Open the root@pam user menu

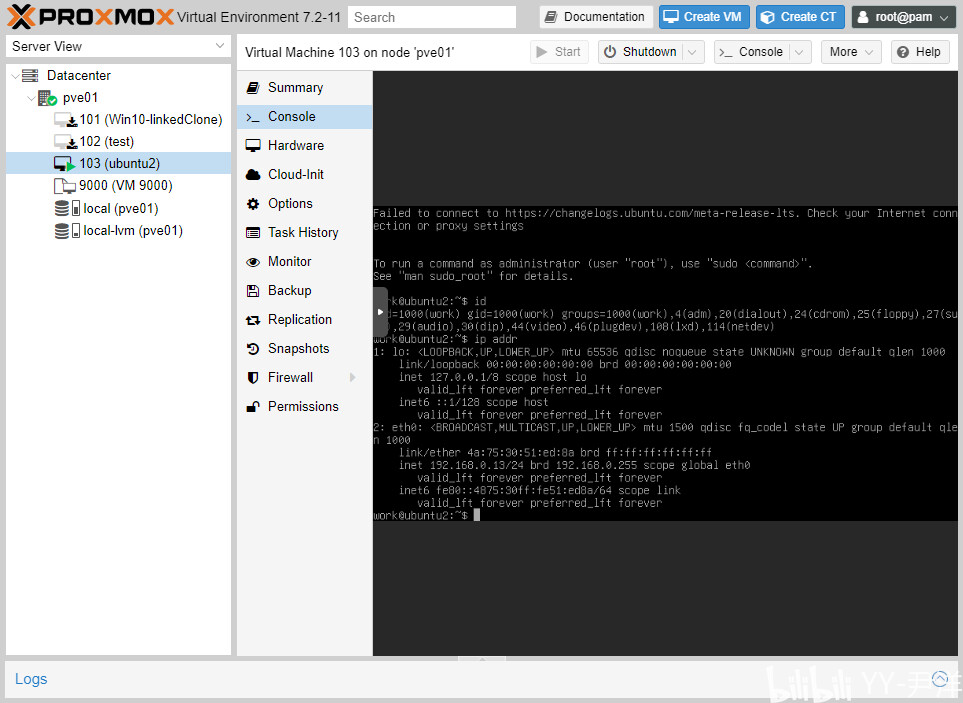click(903, 17)
